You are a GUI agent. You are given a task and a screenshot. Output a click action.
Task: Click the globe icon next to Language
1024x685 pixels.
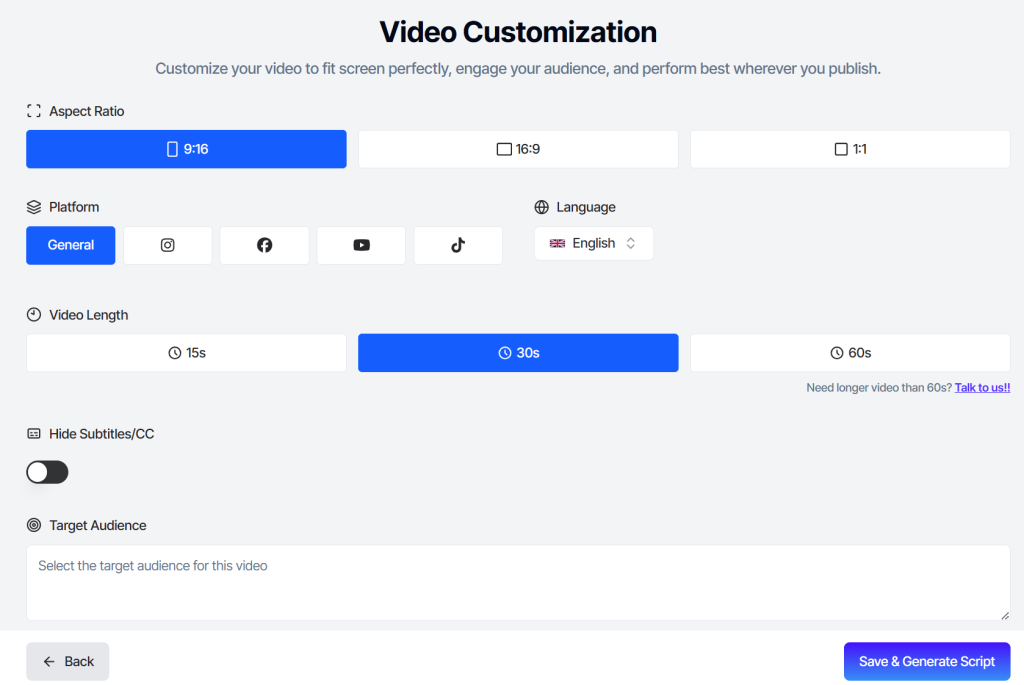click(543, 207)
